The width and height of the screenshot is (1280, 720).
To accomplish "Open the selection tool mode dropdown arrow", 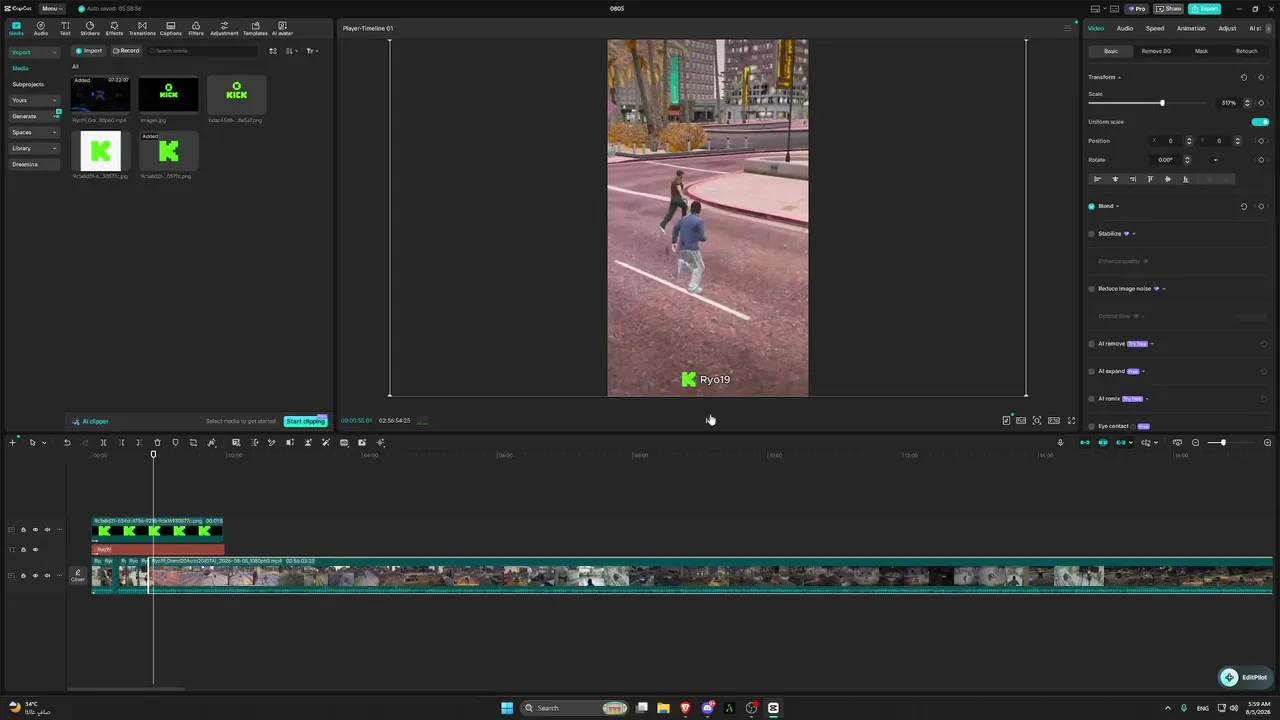I will [x=44, y=442].
